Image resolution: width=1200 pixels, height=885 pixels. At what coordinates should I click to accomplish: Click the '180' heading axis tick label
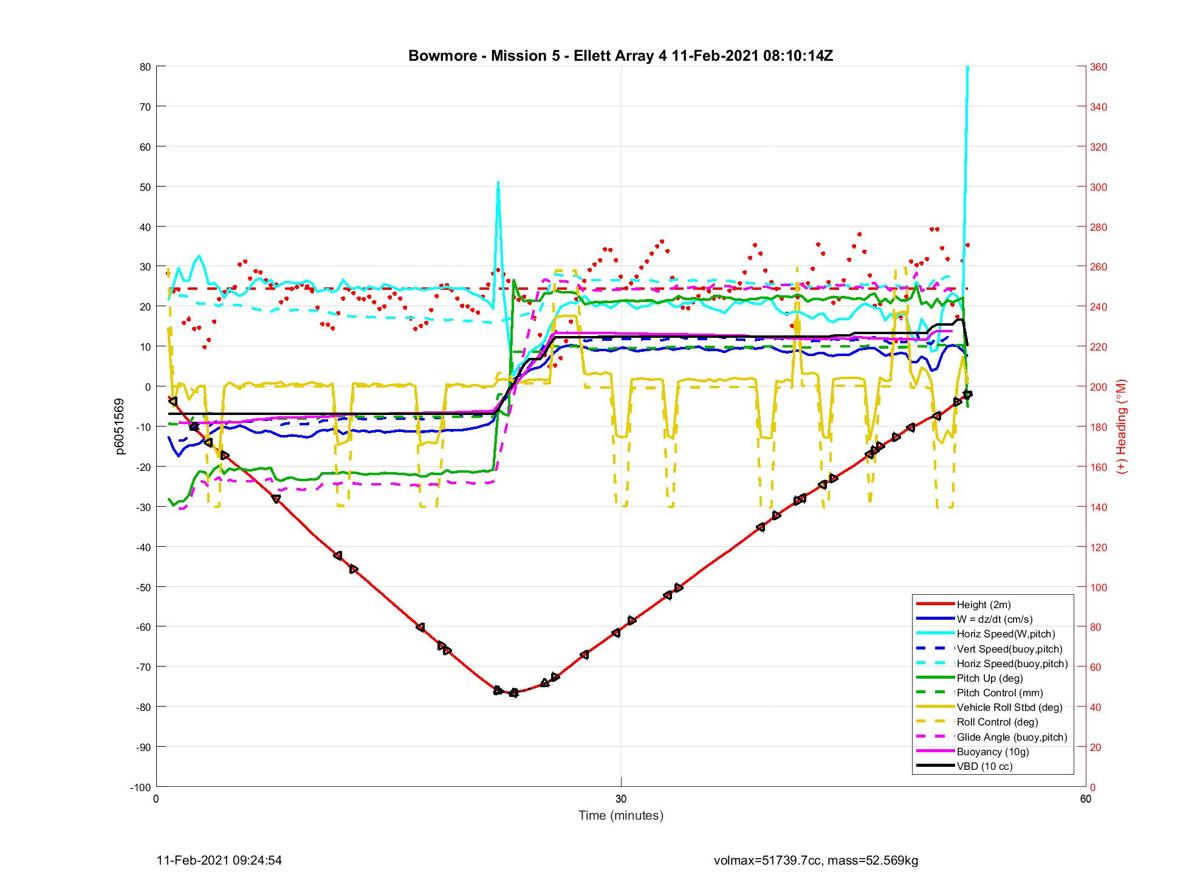point(1099,427)
